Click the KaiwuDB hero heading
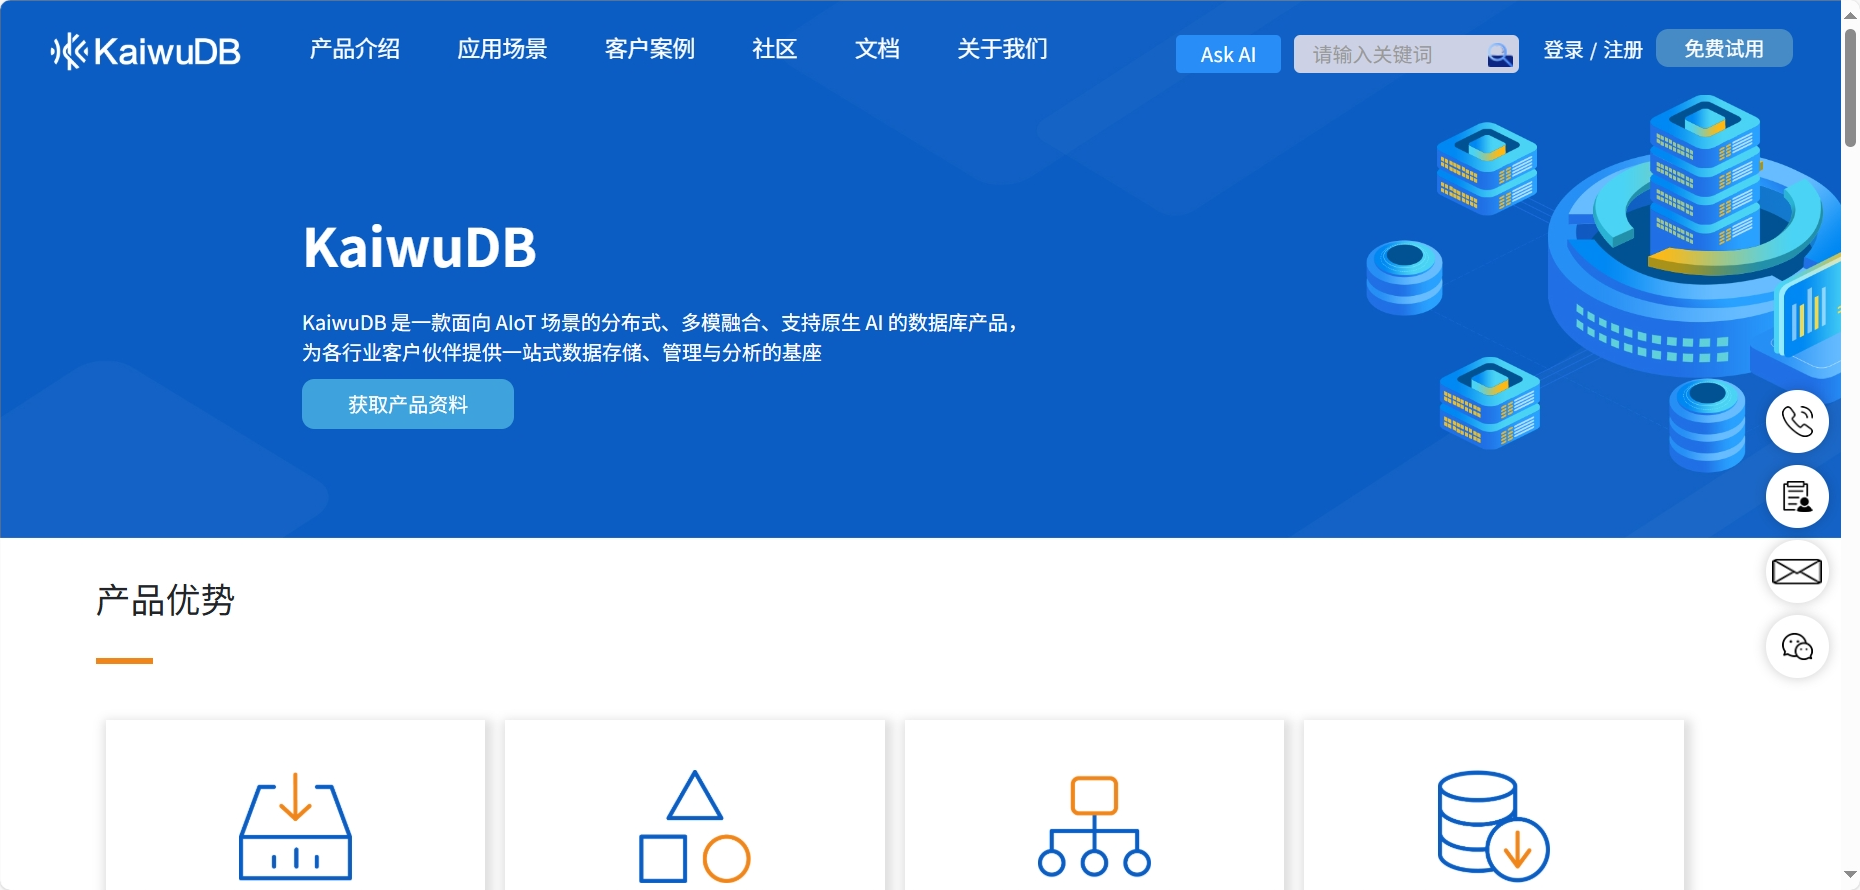1860x890 pixels. point(420,247)
